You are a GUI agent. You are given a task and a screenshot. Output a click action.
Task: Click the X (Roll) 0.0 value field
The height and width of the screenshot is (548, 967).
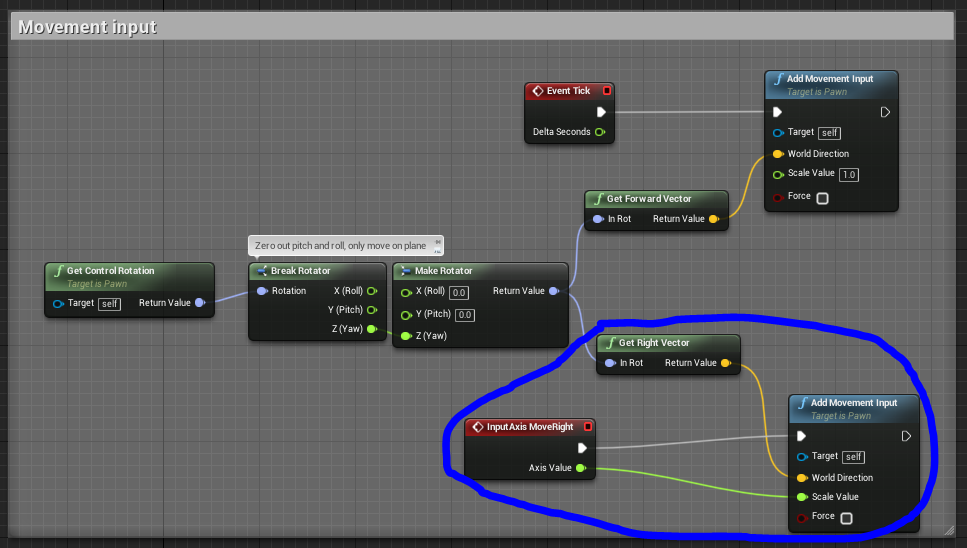(459, 292)
